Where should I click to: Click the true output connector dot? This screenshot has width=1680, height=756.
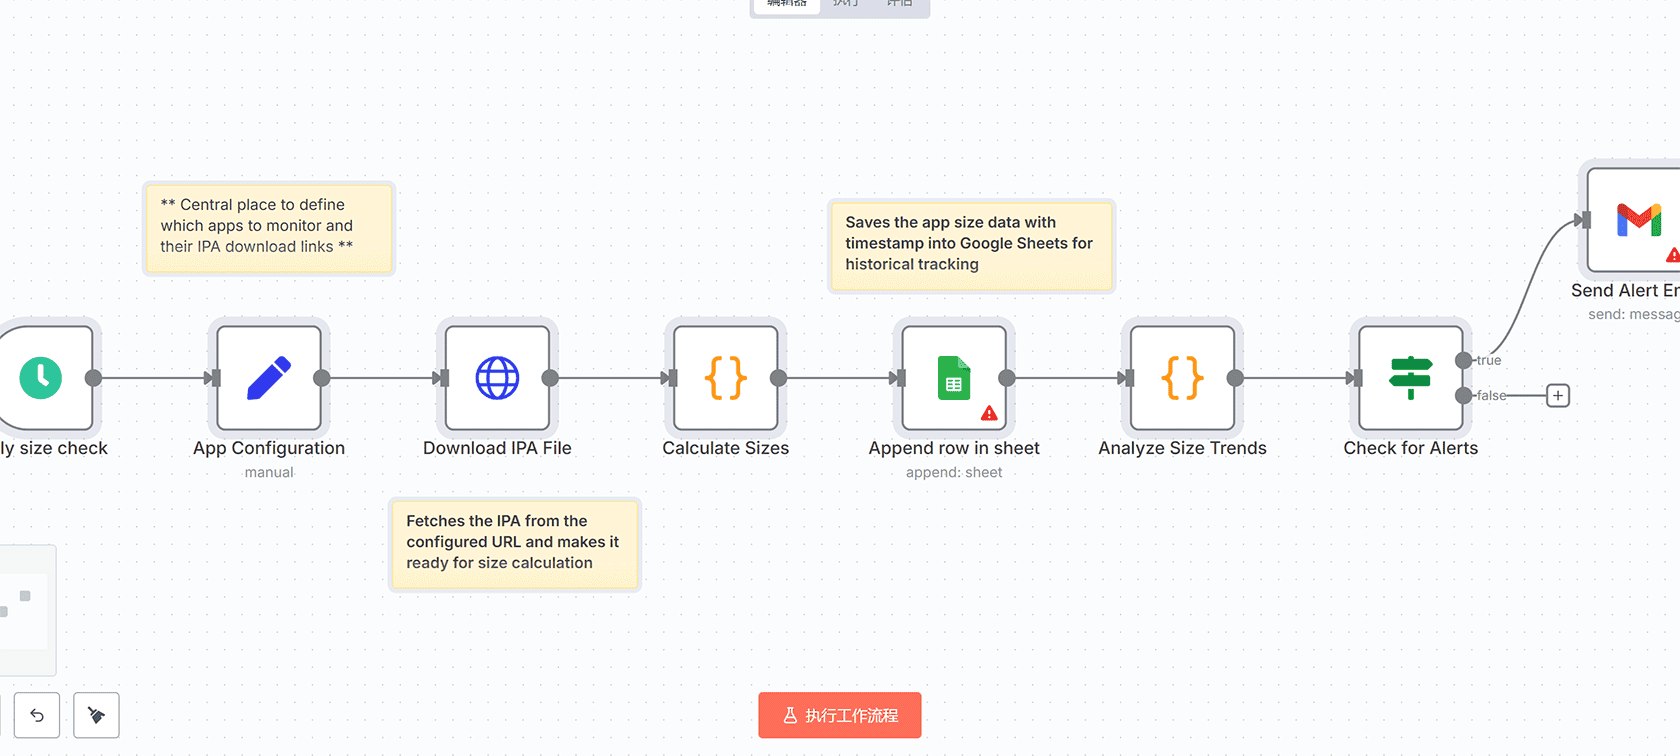coord(1464,360)
